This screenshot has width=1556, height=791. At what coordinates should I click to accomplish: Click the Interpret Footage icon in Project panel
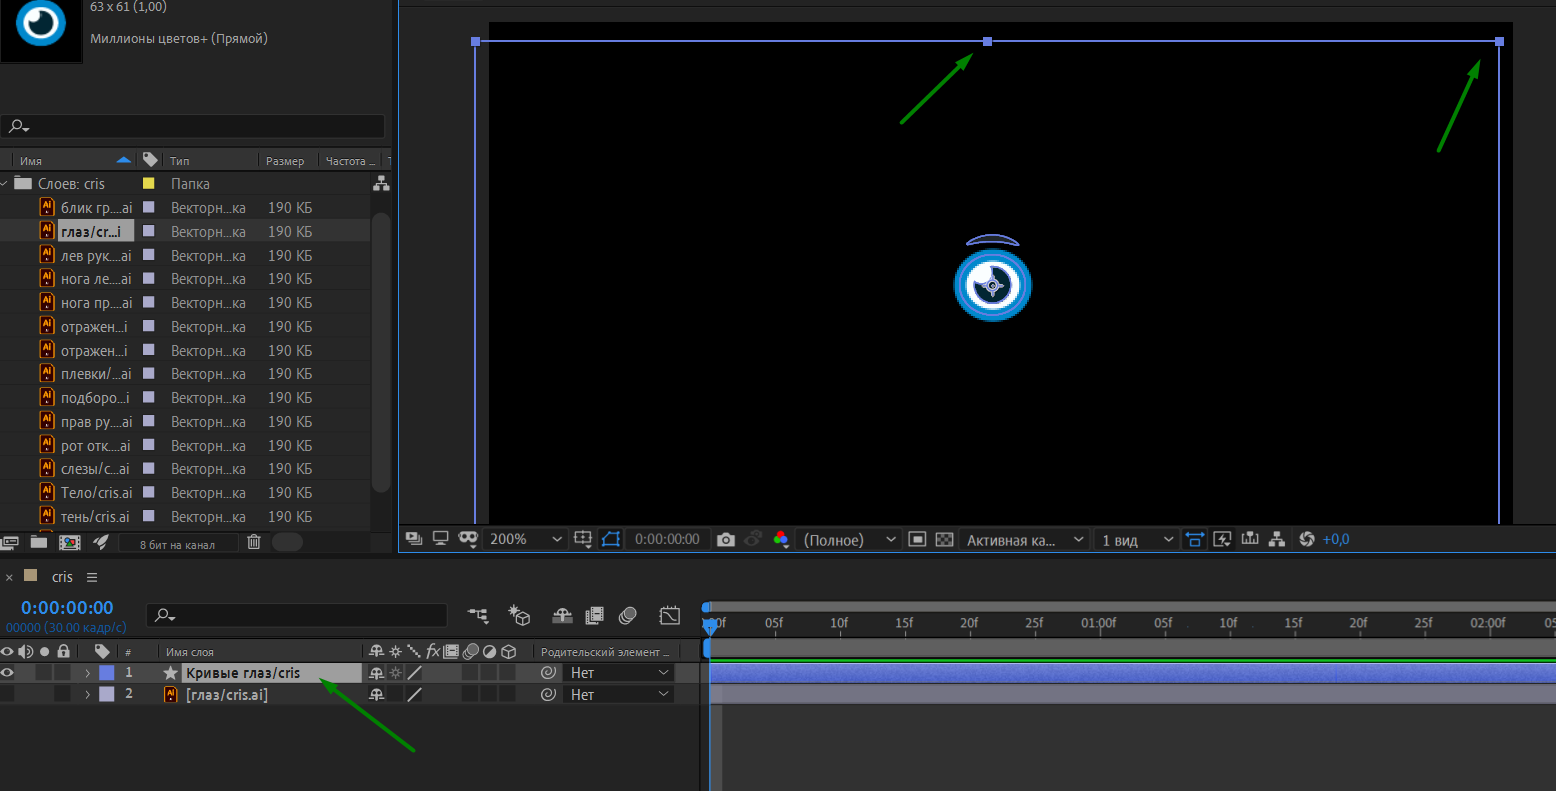click(10, 542)
